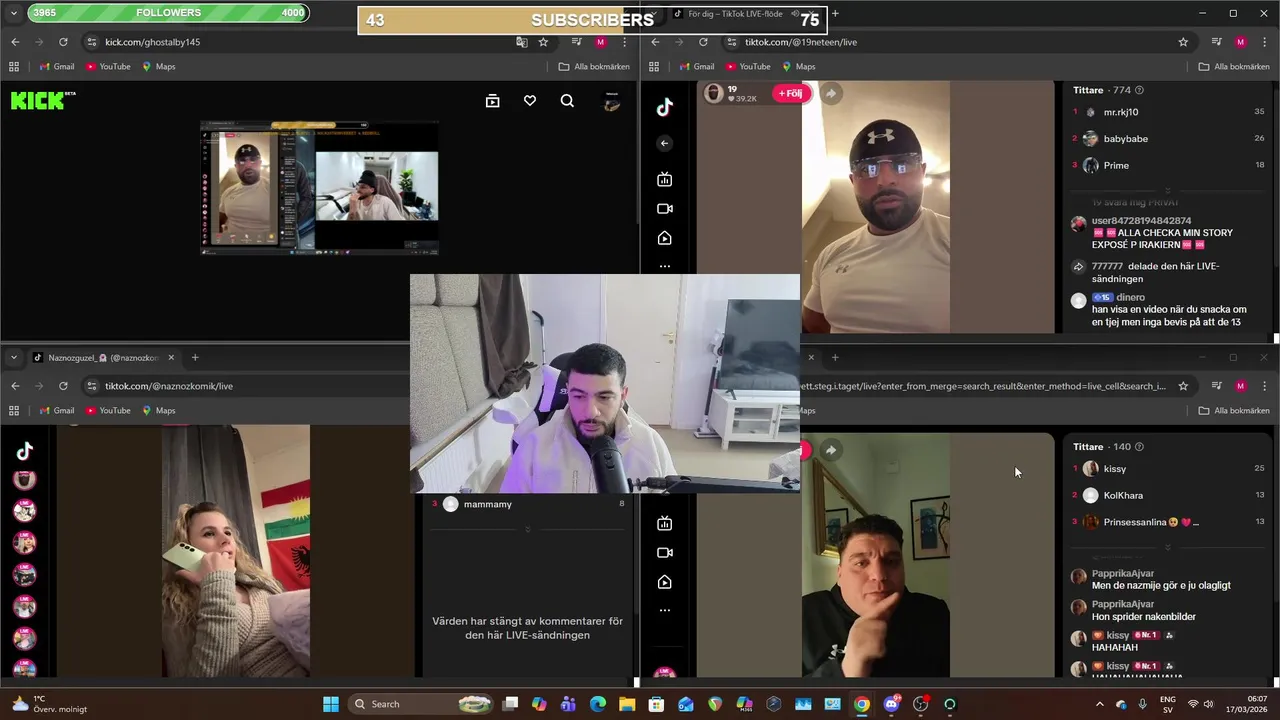Screen dimensions: 1280x720
Task: Bookmark the bottom-right TikTok page with the star
Action: 1183,386
